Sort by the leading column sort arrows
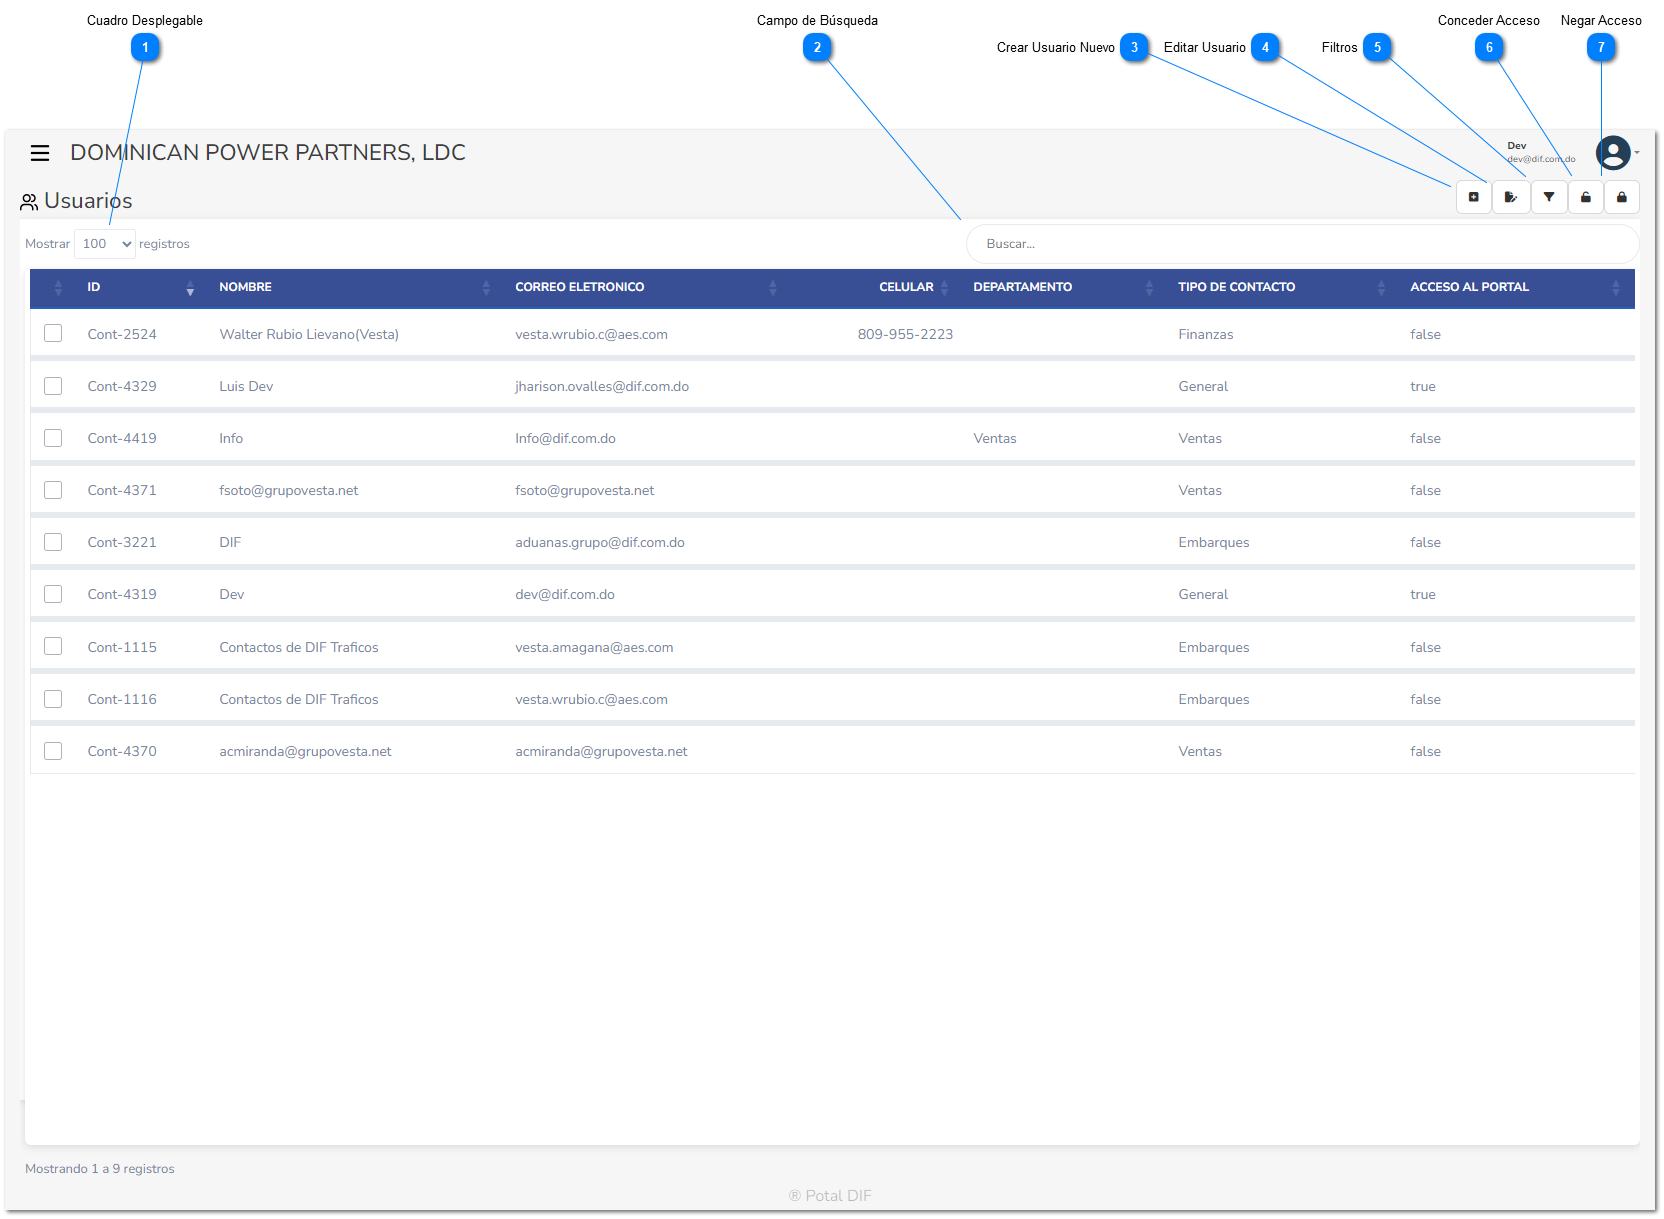This screenshot has width=1664, height=1219. pyautogui.click(x=58, y=288)
